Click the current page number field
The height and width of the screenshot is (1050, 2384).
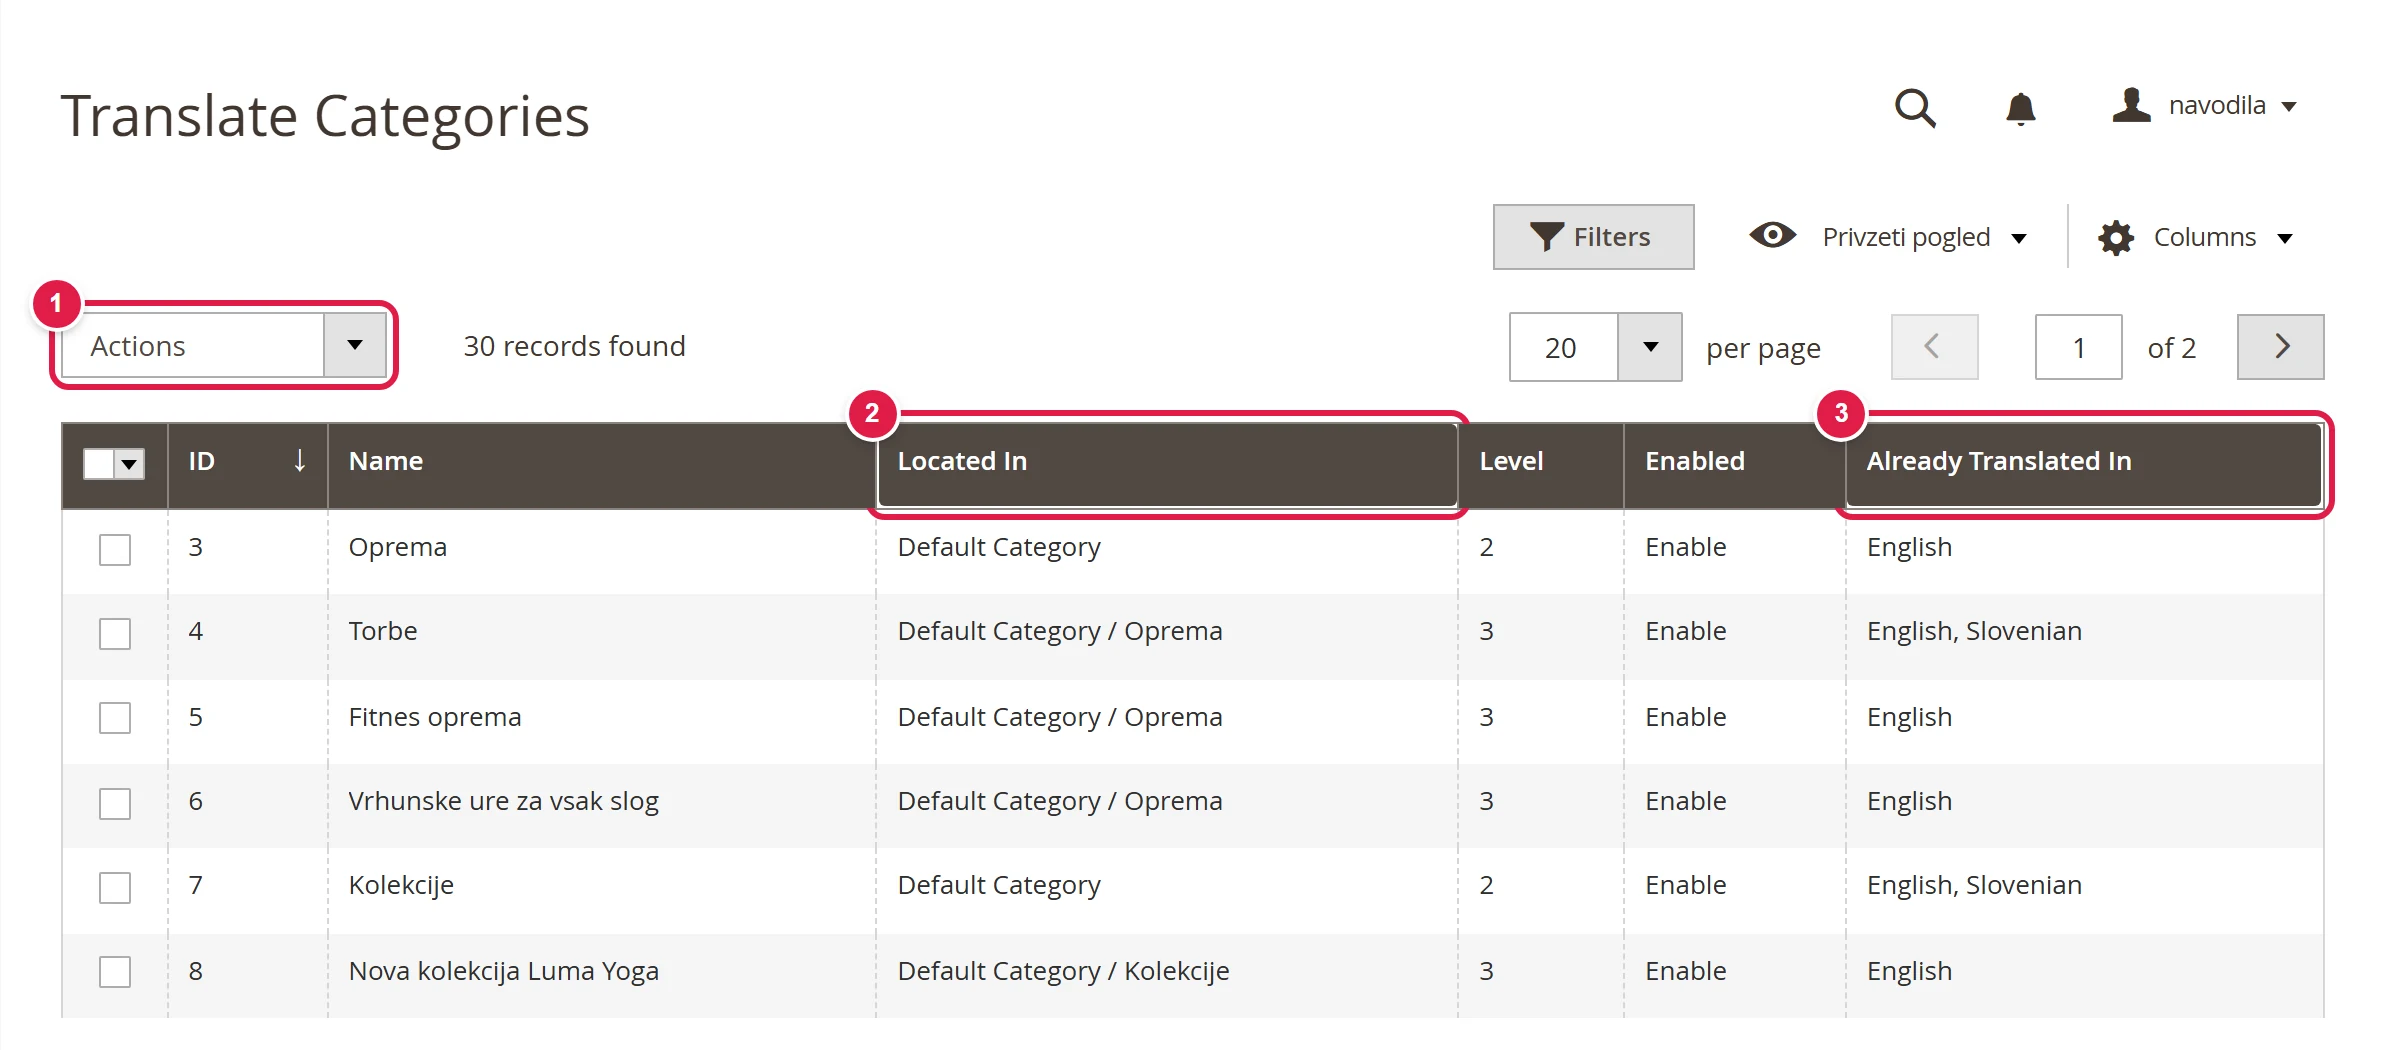[2078, 347]
